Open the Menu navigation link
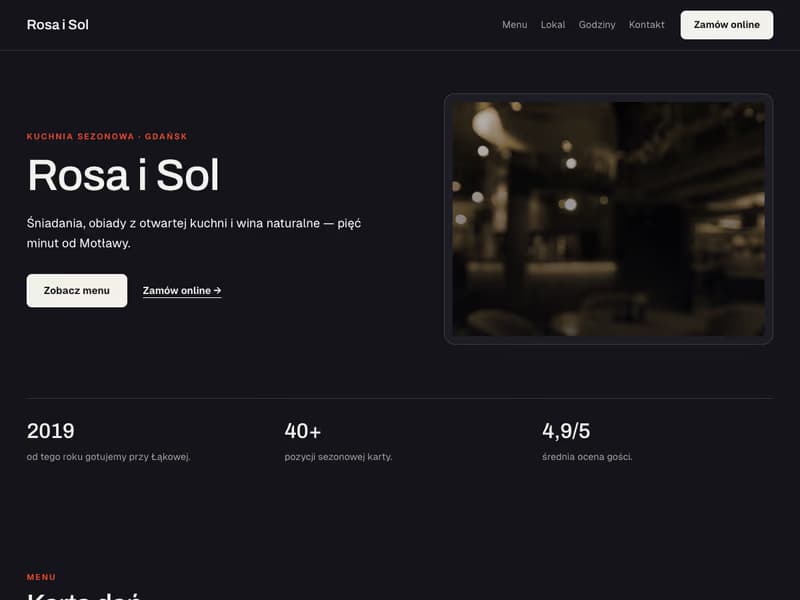The image size is (800, 600). (514, 24)
